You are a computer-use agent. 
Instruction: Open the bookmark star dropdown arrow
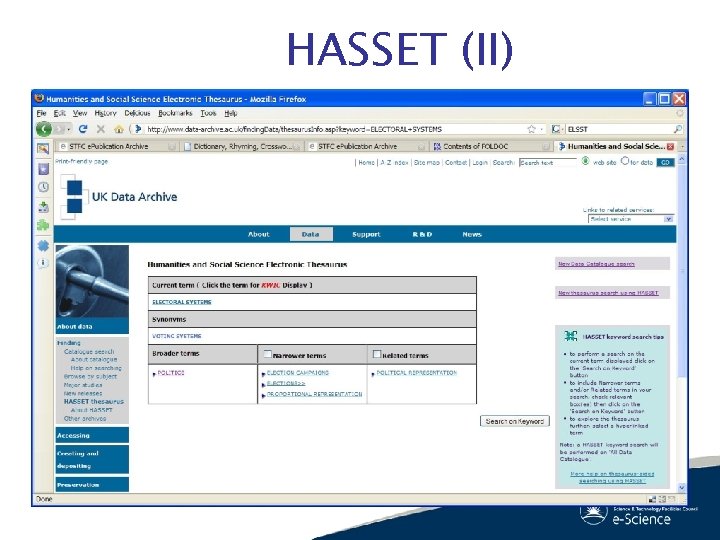click(x=541, y=129)
